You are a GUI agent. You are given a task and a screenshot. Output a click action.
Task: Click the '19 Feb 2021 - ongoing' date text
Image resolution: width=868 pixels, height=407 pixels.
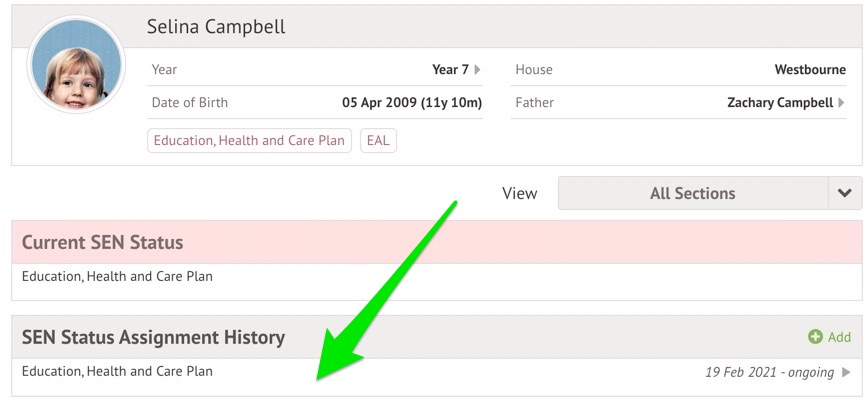(769, 372)
